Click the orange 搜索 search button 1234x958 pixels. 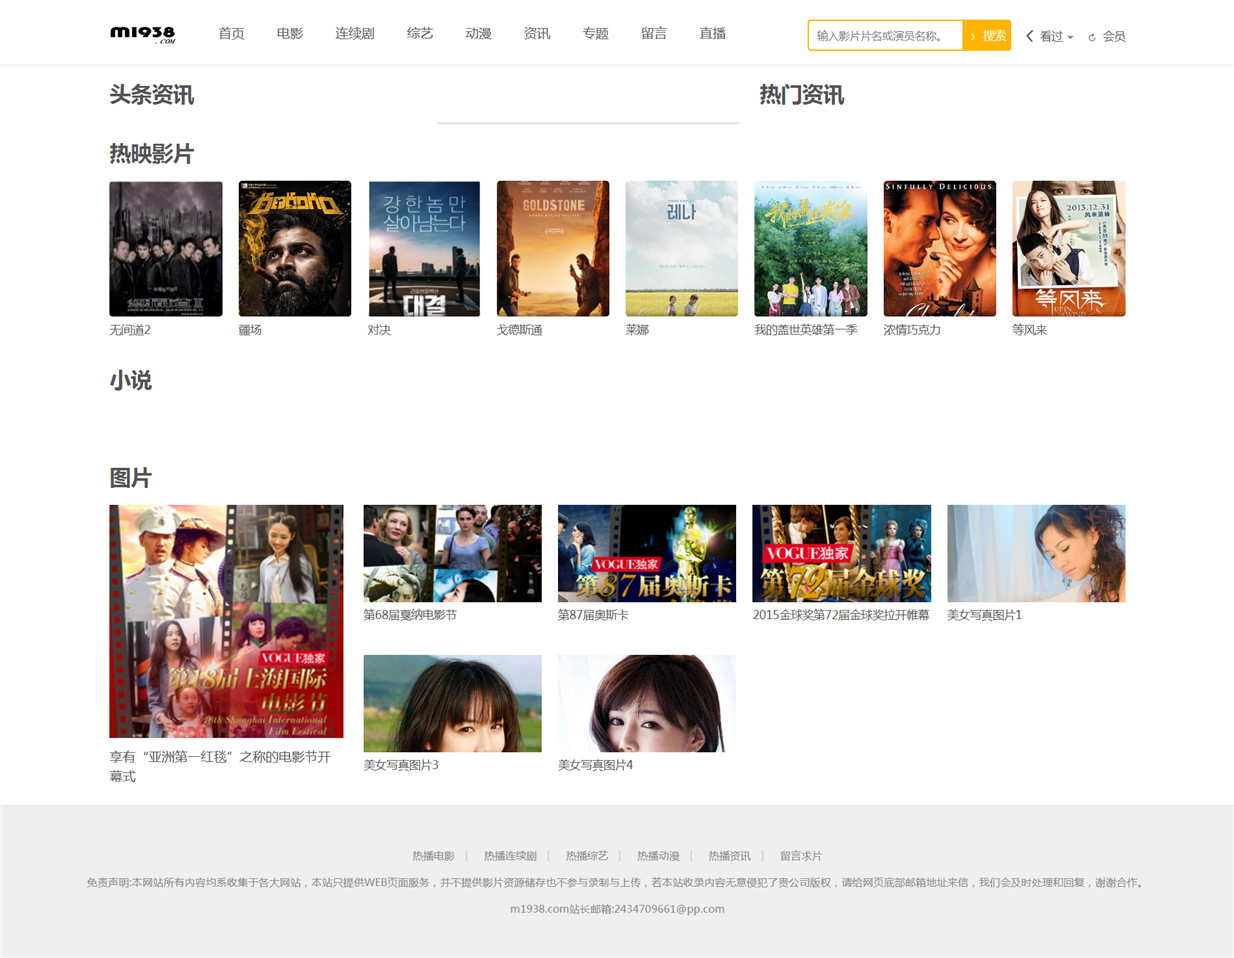(x=987, y=35)
